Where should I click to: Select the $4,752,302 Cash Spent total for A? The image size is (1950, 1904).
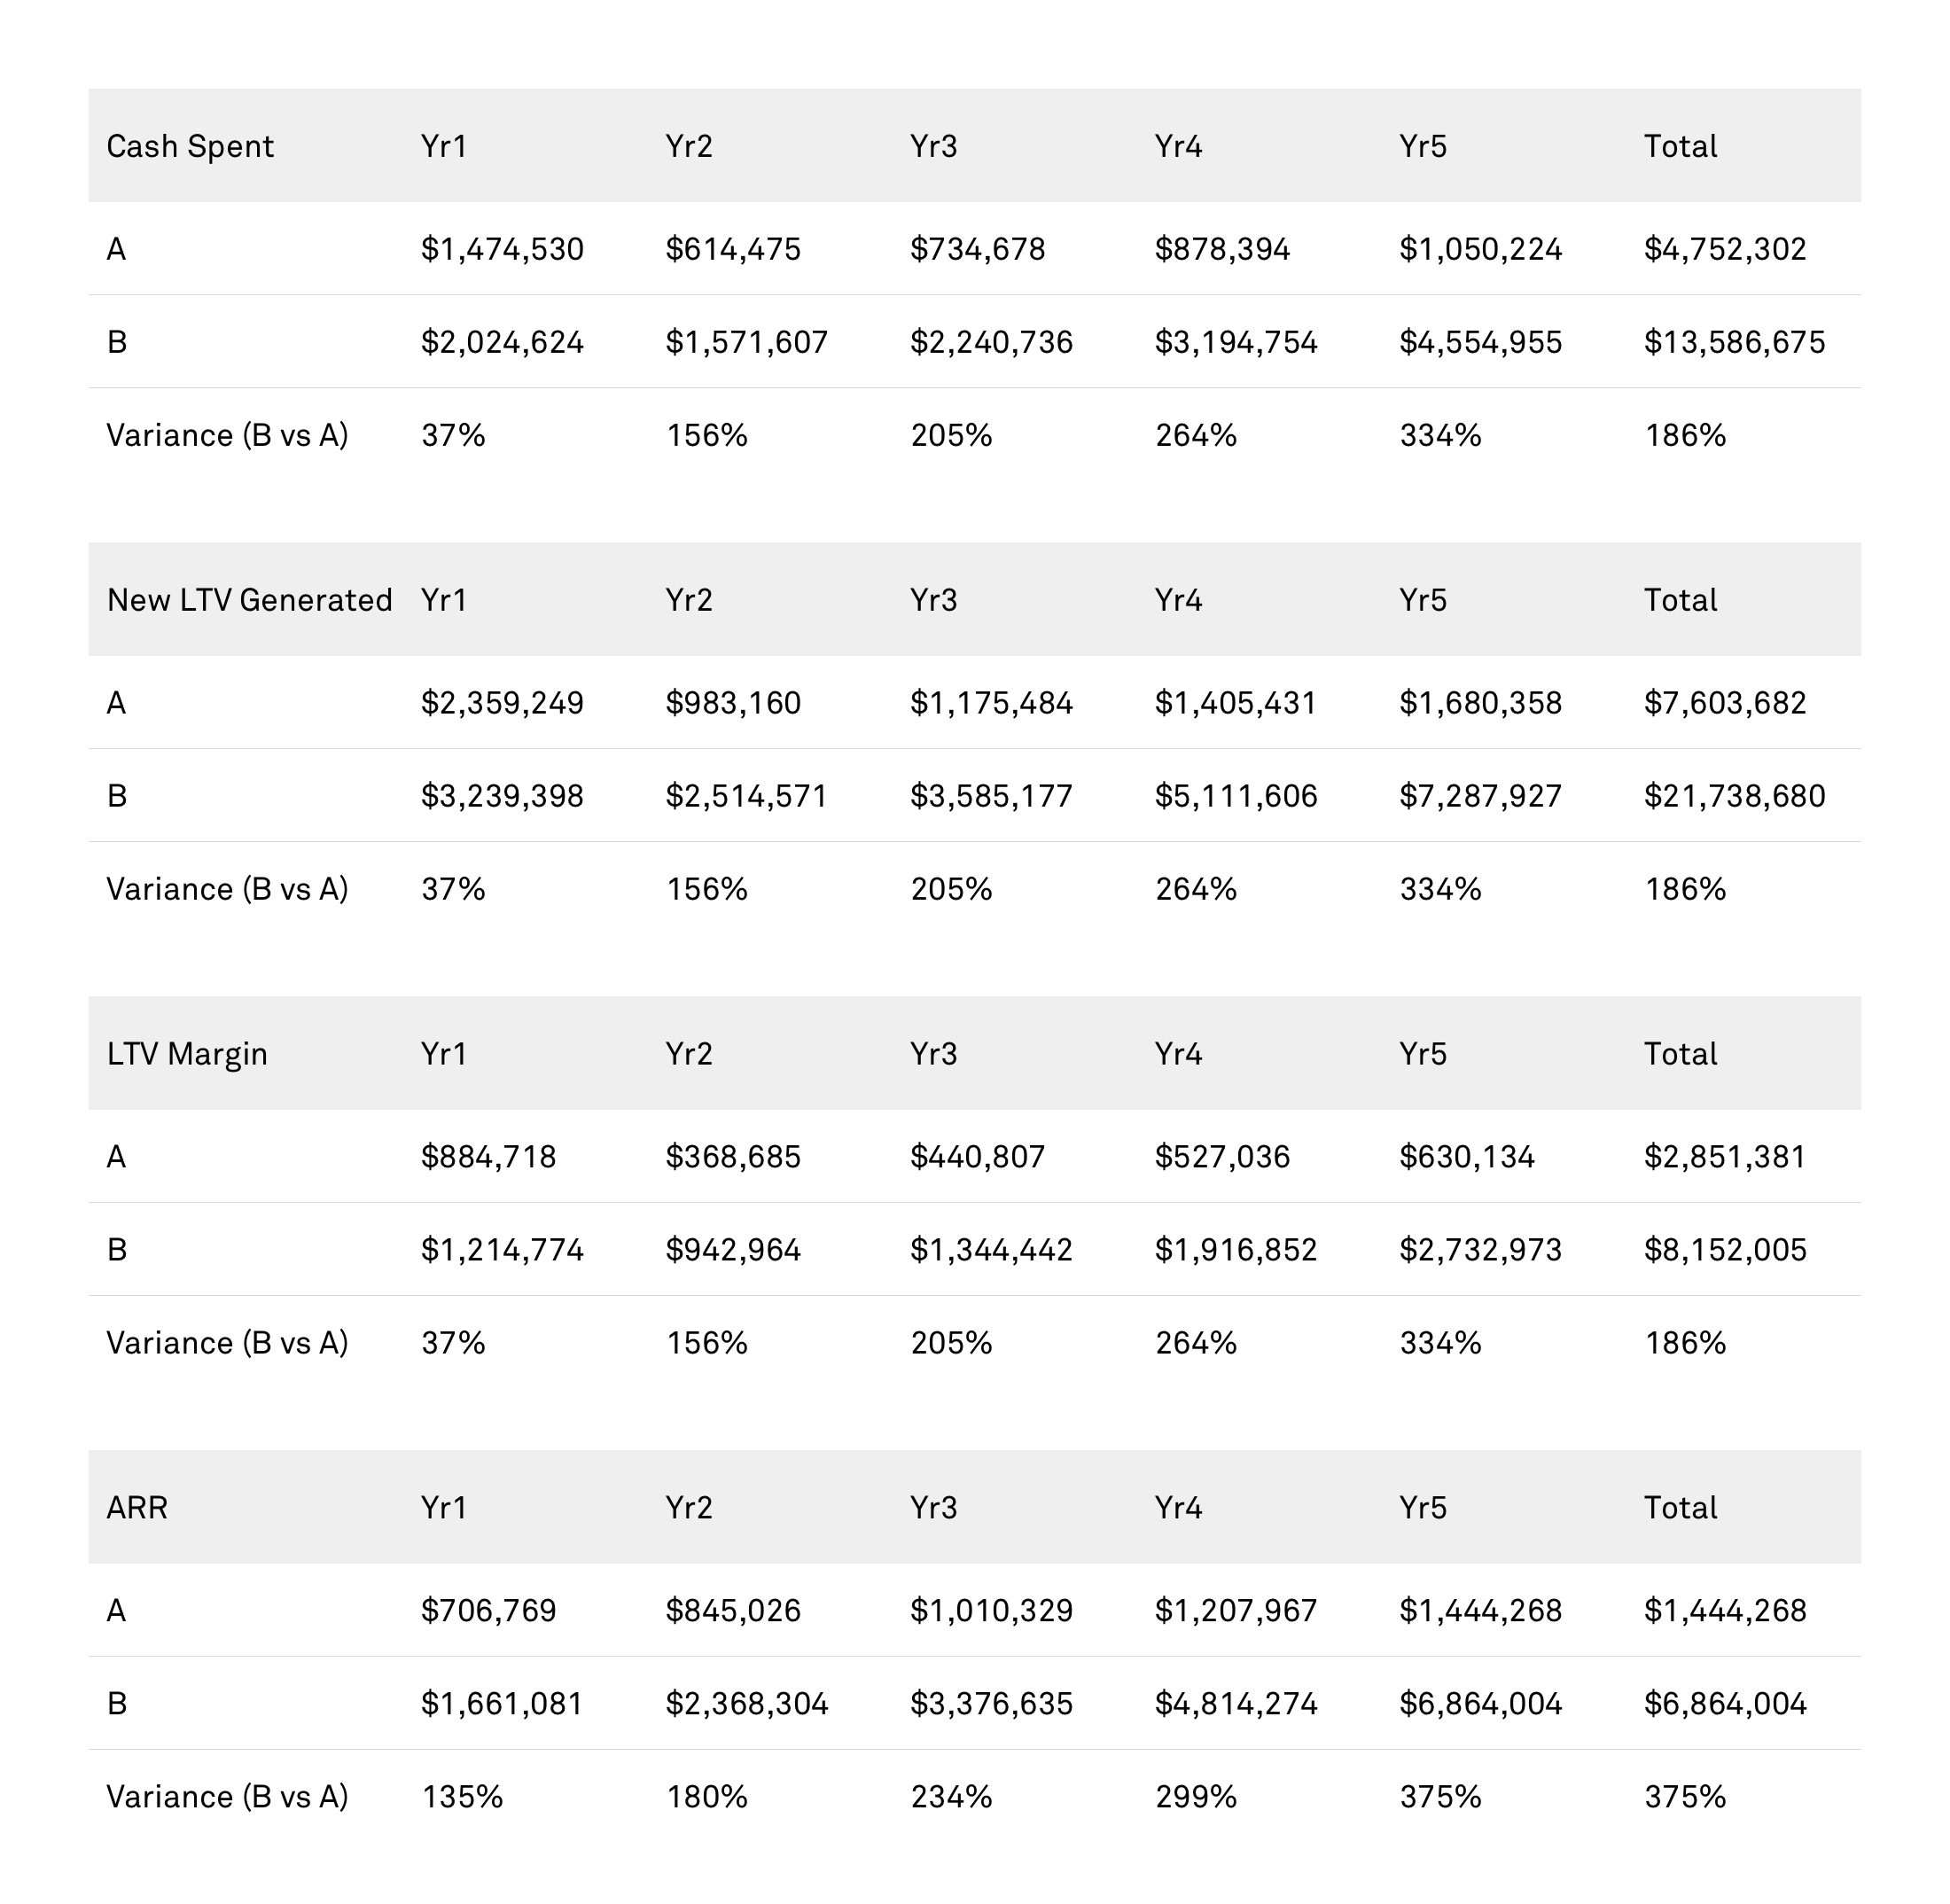tap(1725, 249)
